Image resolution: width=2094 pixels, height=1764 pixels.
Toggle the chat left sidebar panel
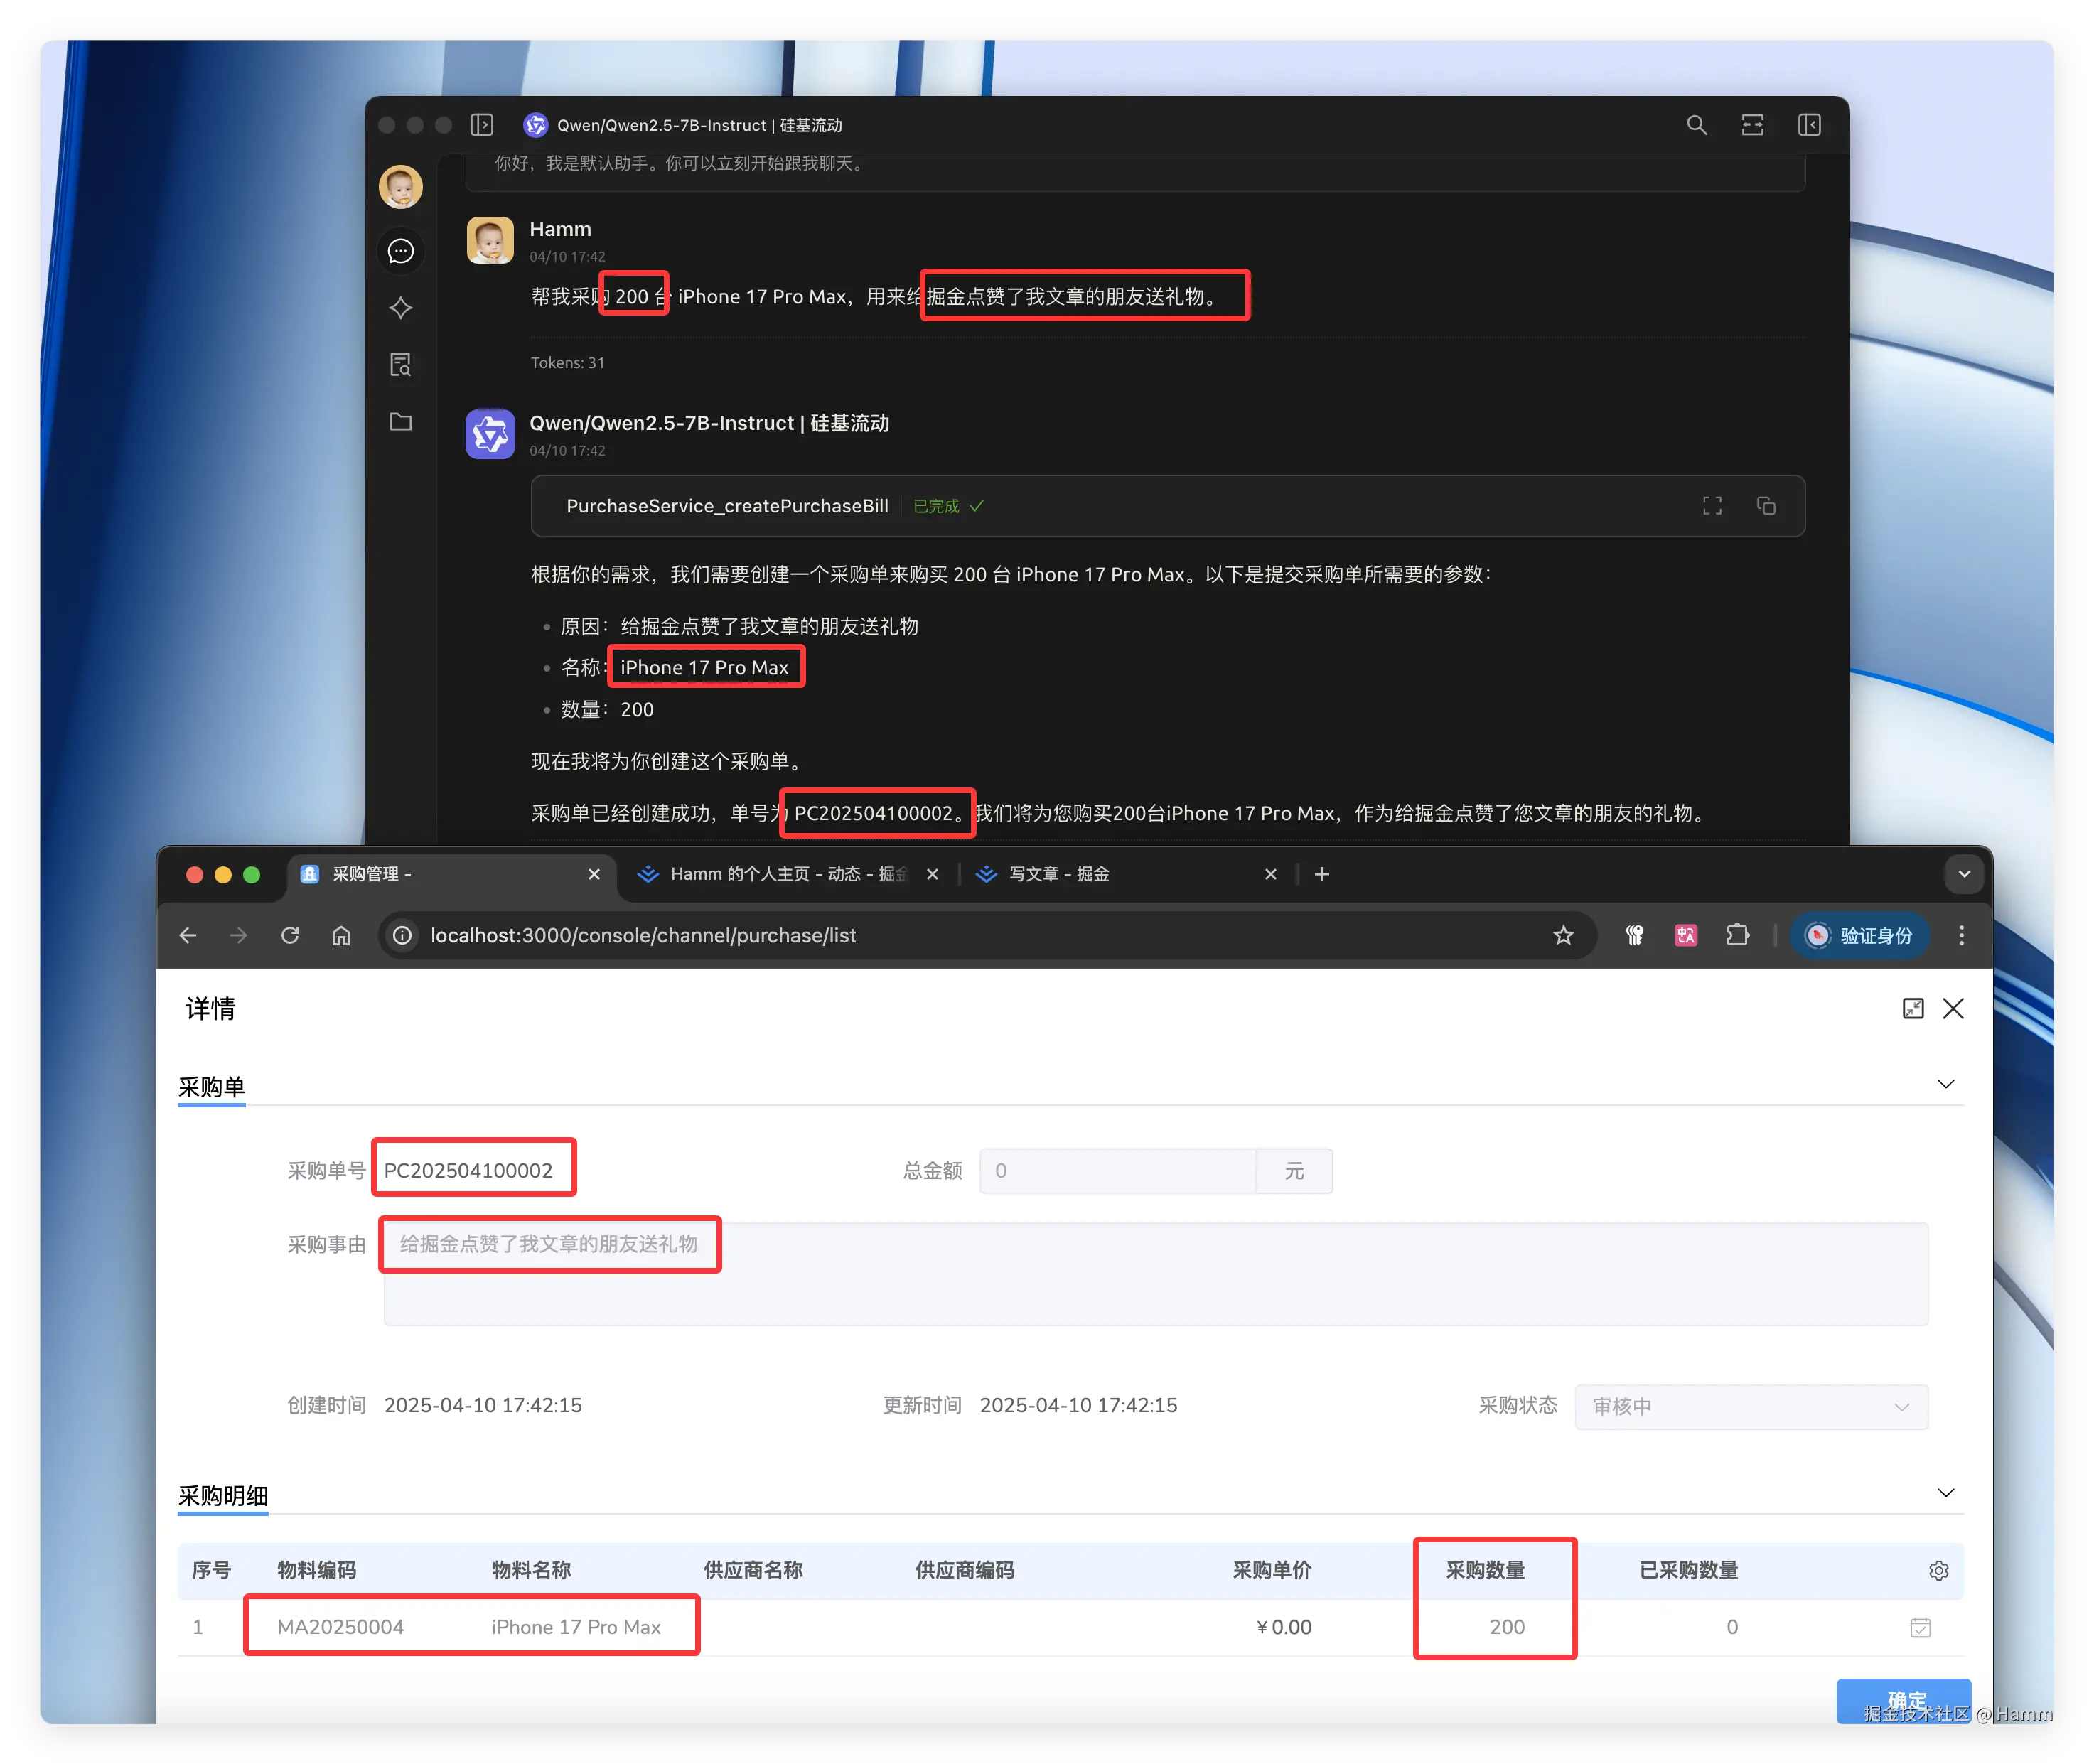[x=482, y=125]
